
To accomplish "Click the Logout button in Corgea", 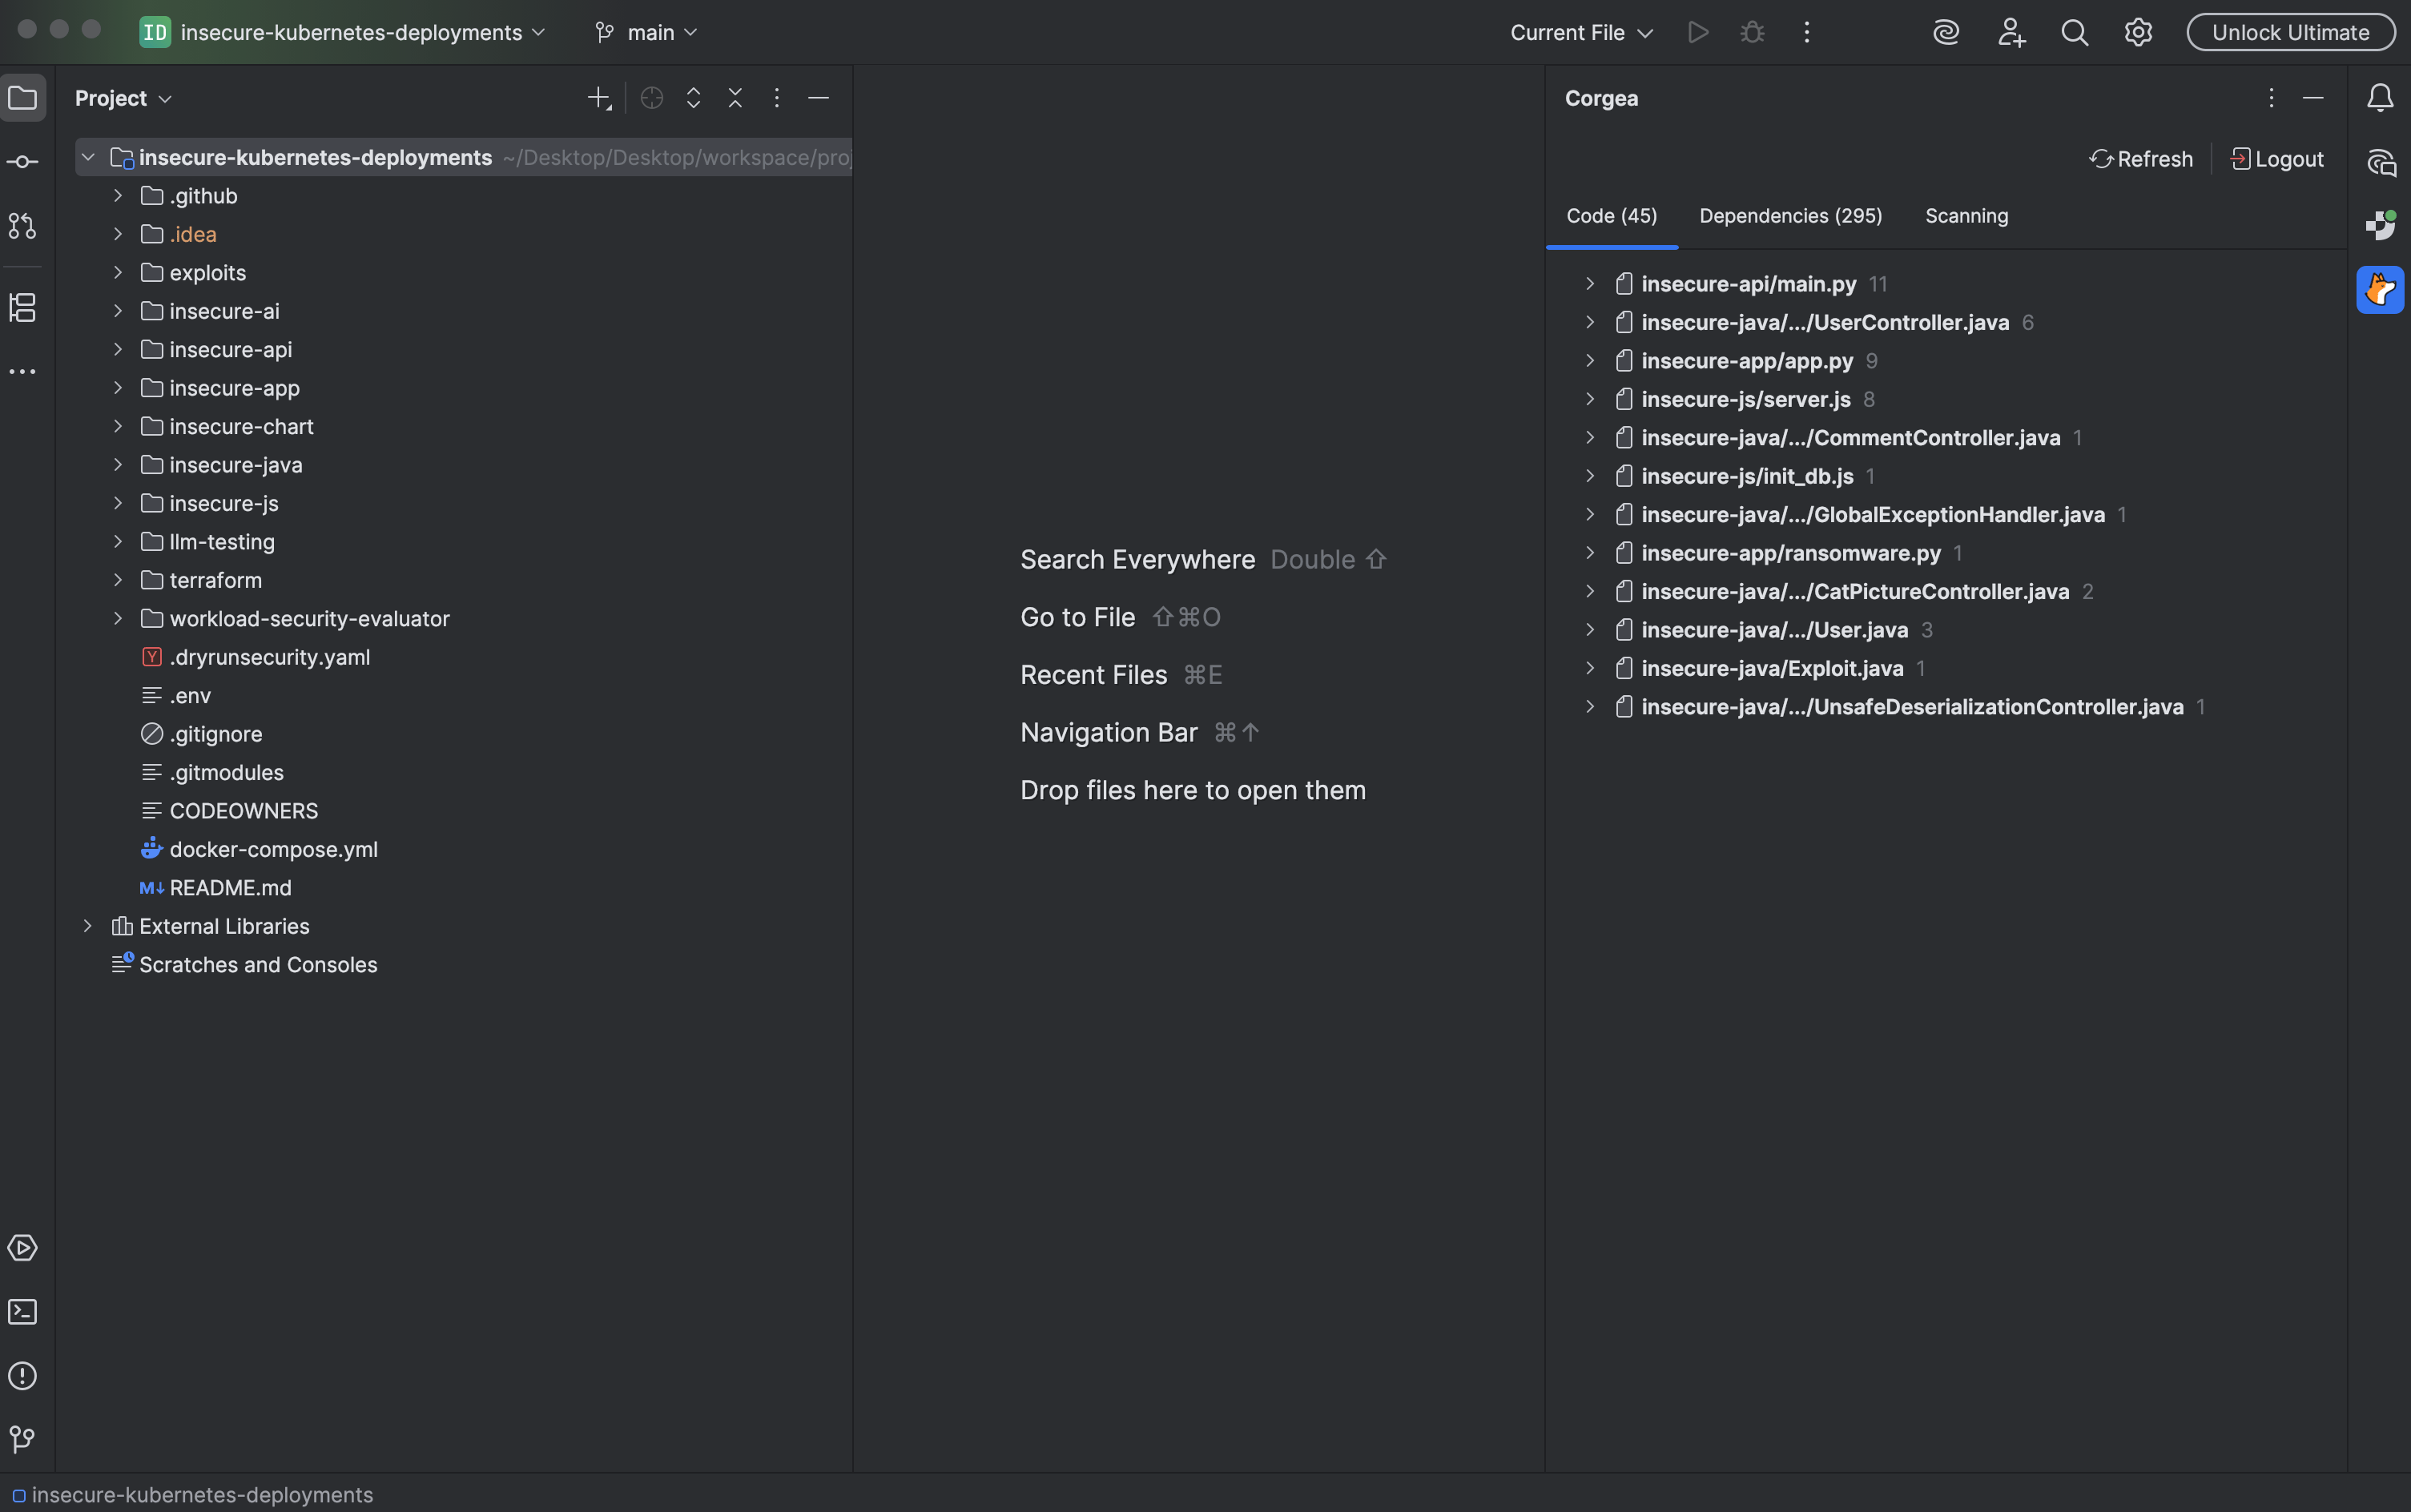I will [2277, 159].
